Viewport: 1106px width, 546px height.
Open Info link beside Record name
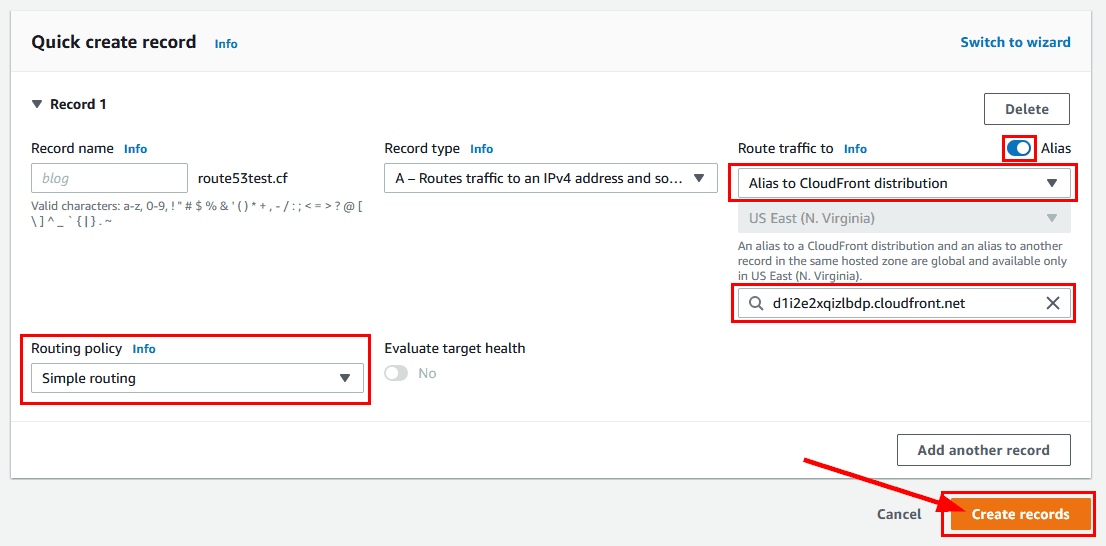[135, 149]
